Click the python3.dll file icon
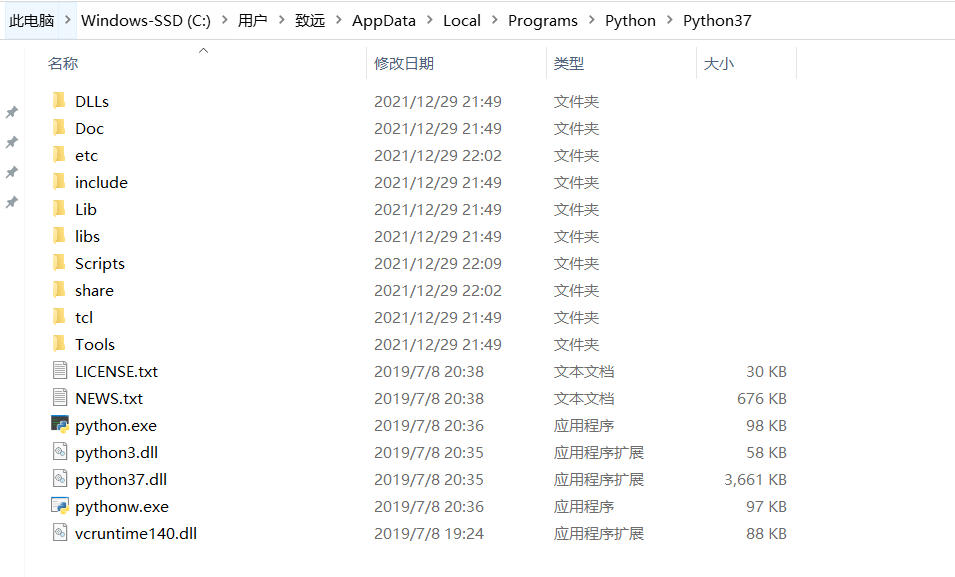955x577 pixels. pyautogui.click(x=60, y=451)
